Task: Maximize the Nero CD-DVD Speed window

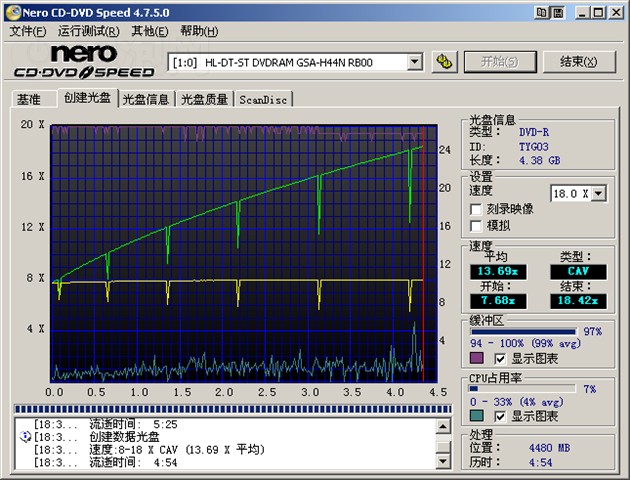Action: 598,13
